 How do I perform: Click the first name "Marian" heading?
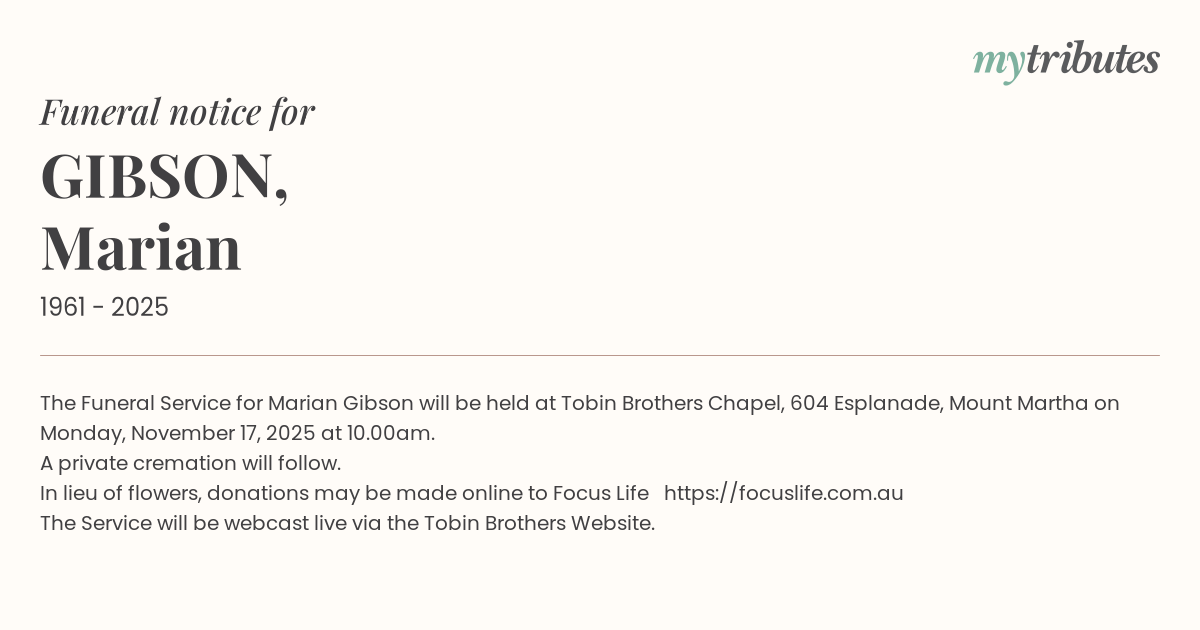point(141,248)
